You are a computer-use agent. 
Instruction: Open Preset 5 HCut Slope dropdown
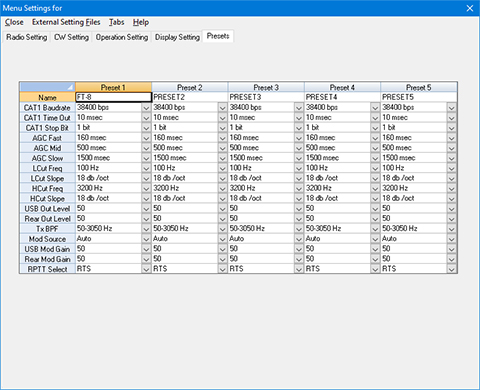pos(452,198)
